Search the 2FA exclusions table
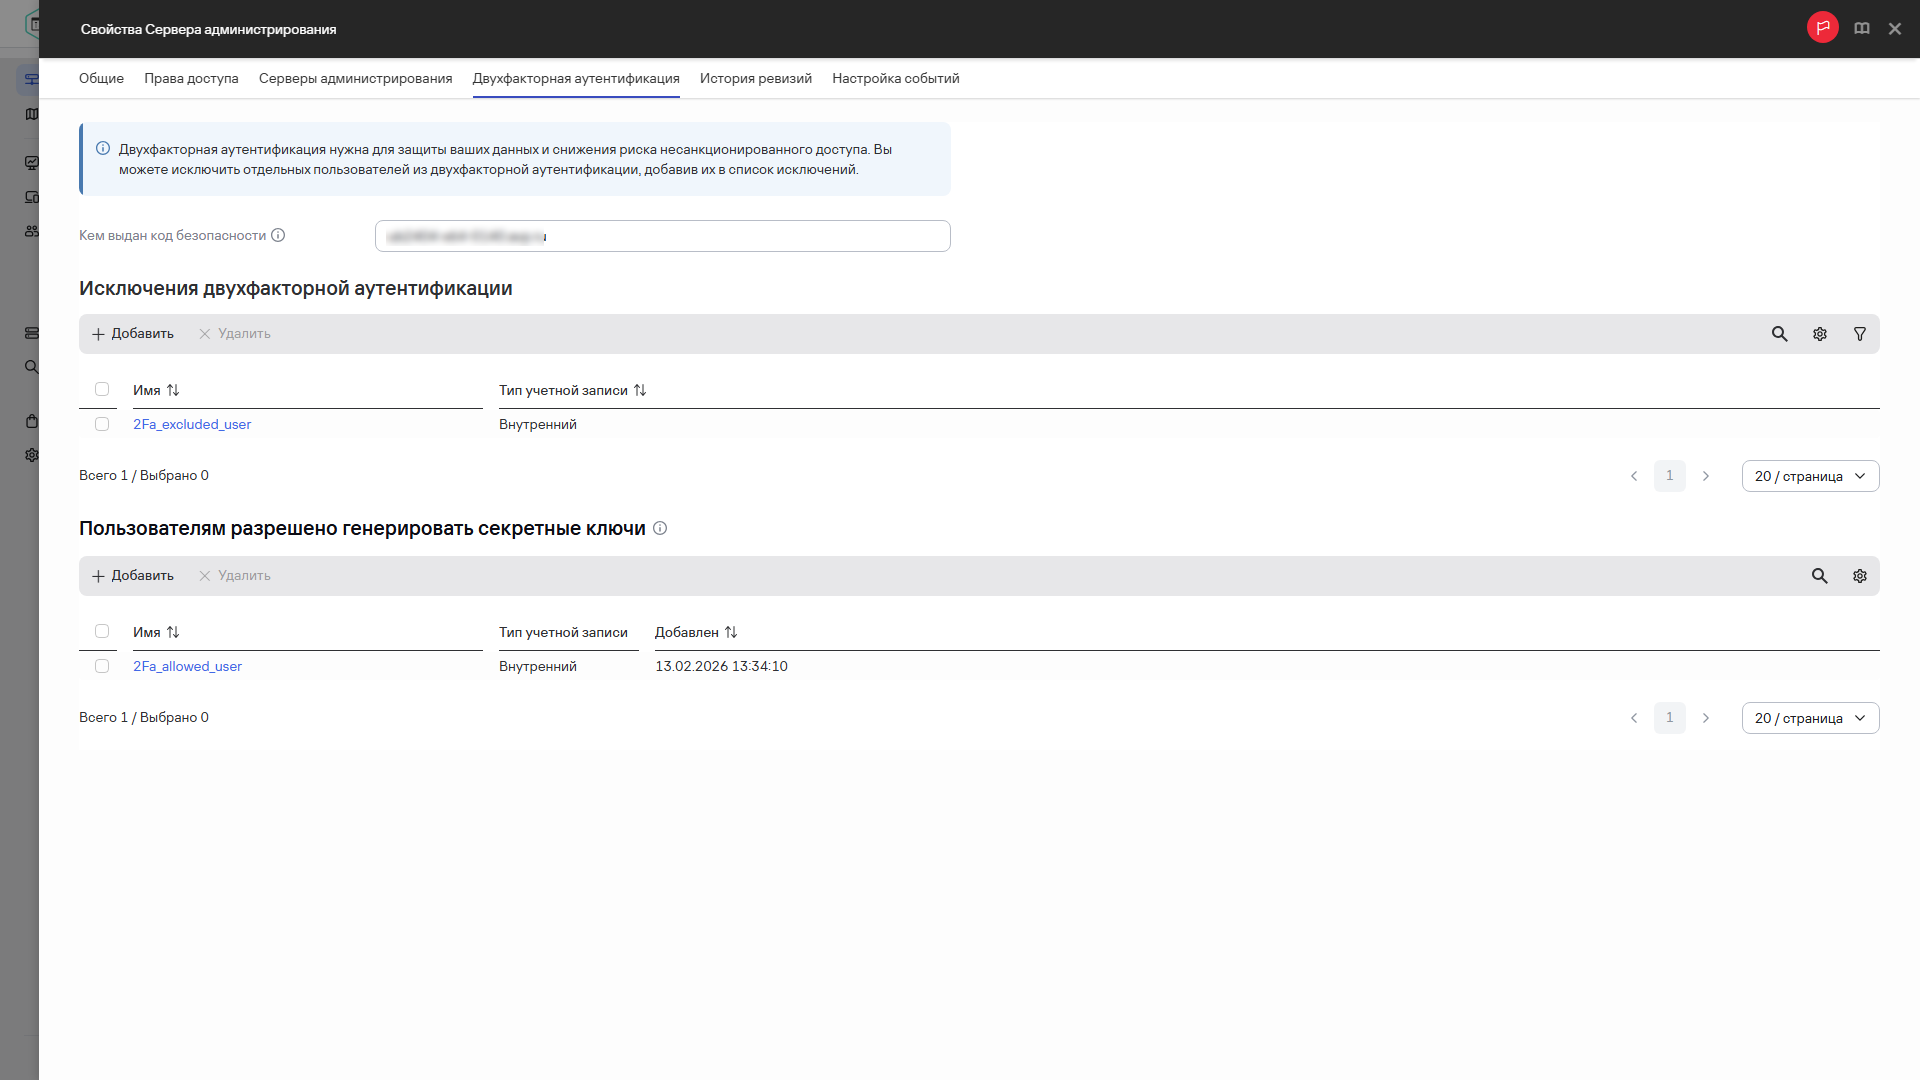Viewport: 1920px width, 1080px height. pos(1779,334)
